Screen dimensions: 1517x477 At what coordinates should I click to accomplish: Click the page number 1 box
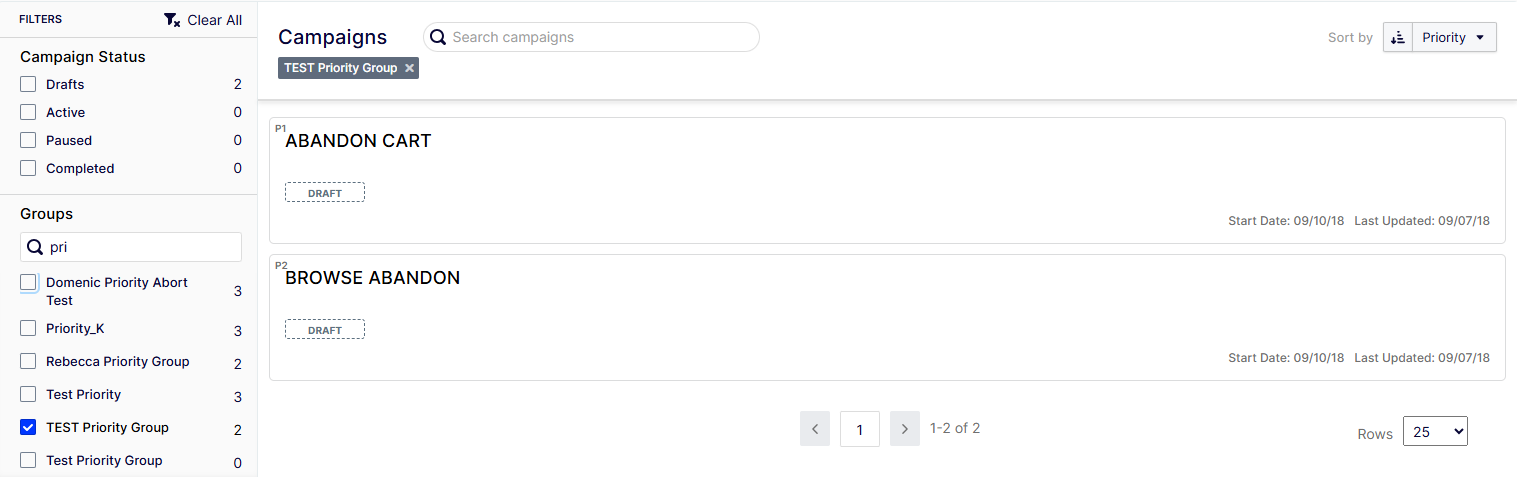[860, 430]
